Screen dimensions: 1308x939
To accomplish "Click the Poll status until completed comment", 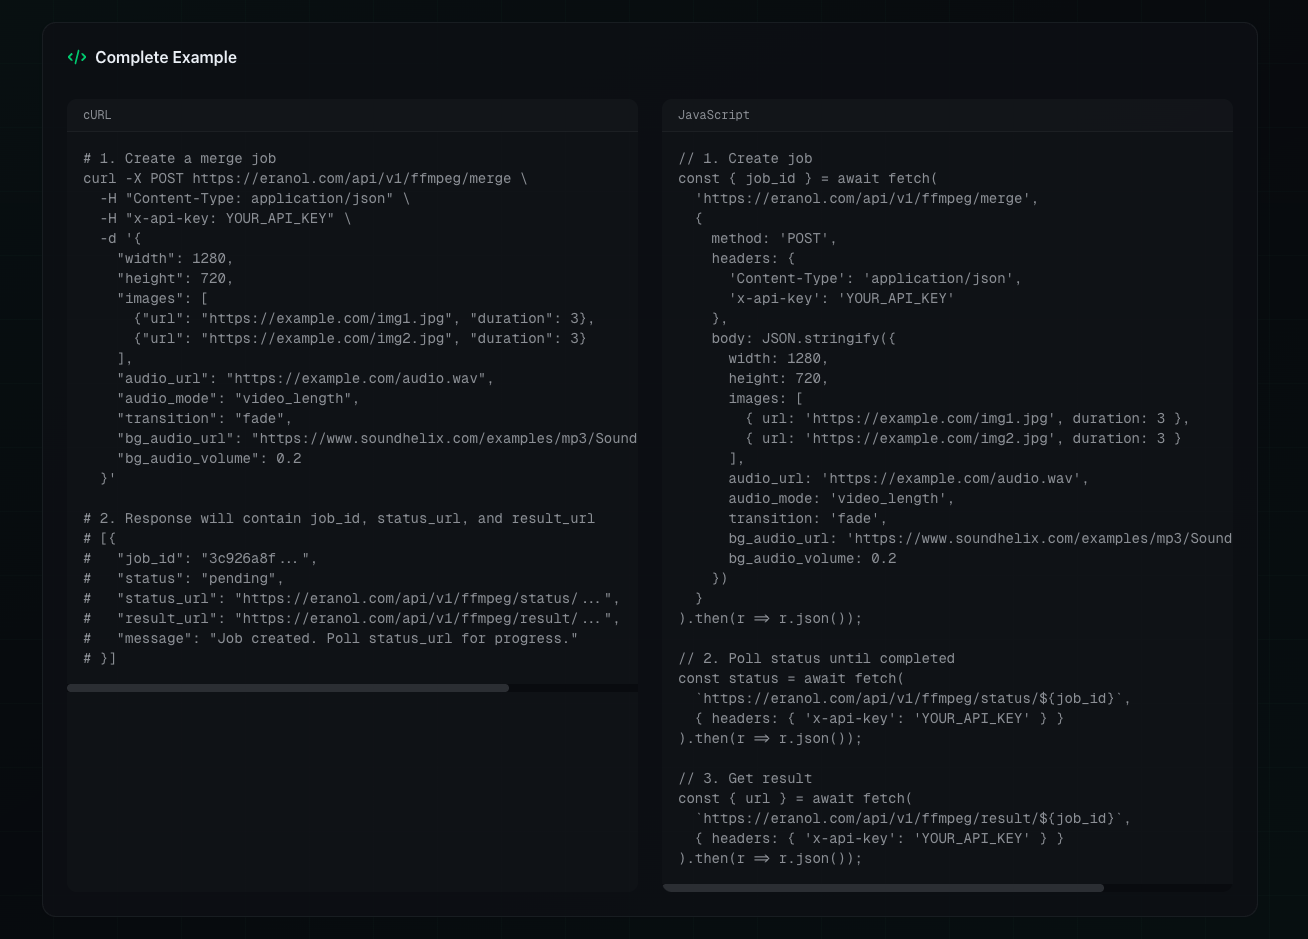I will [815, 658].
